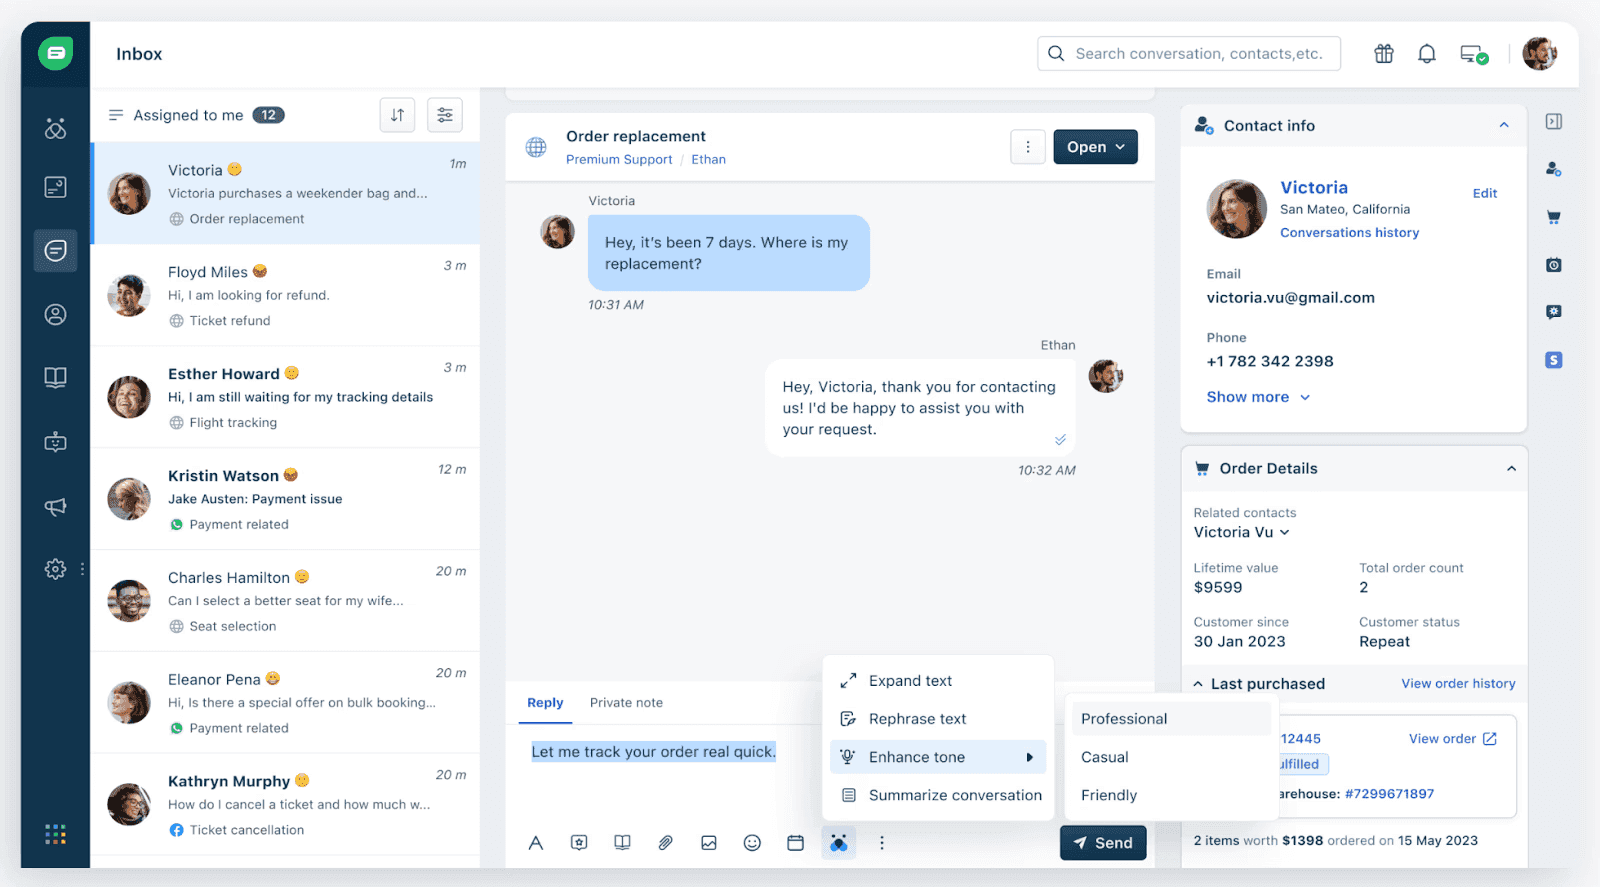
Task: Click the monitor status icon in top bar
Action: (1474, 54)
